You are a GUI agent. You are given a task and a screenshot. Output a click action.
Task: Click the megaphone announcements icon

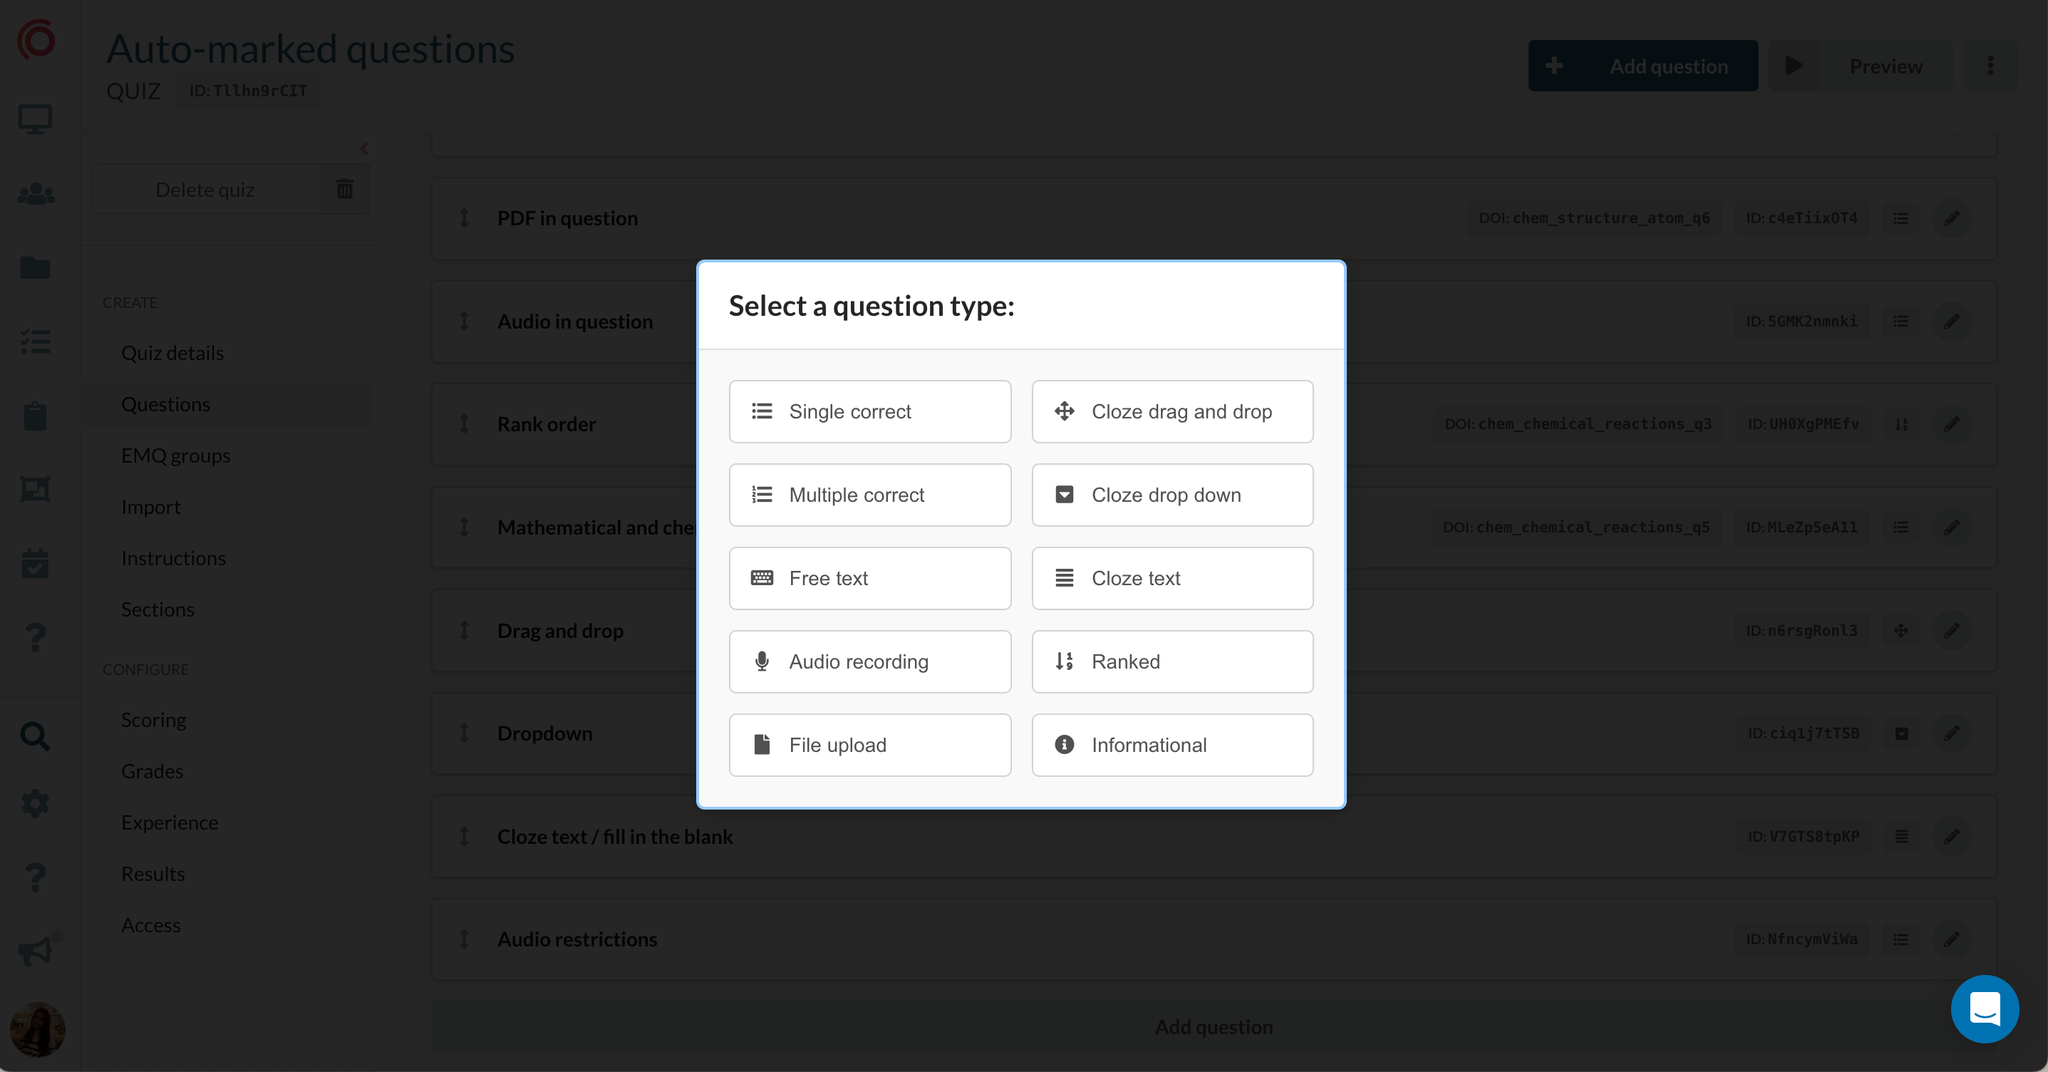coord(35,950)
